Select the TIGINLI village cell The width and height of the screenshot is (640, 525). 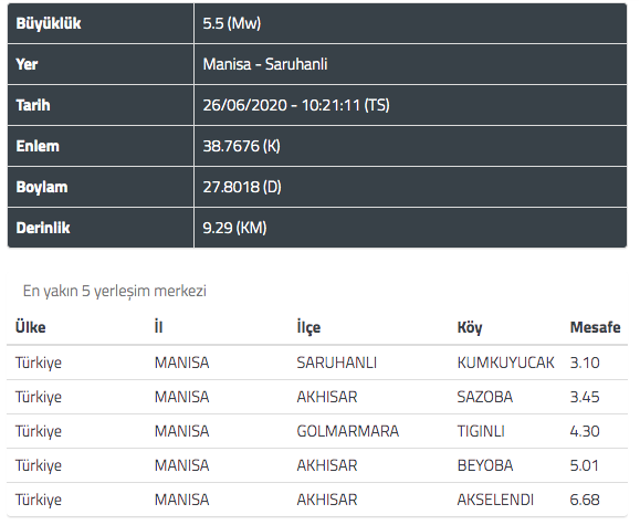(x=480, y=431)
